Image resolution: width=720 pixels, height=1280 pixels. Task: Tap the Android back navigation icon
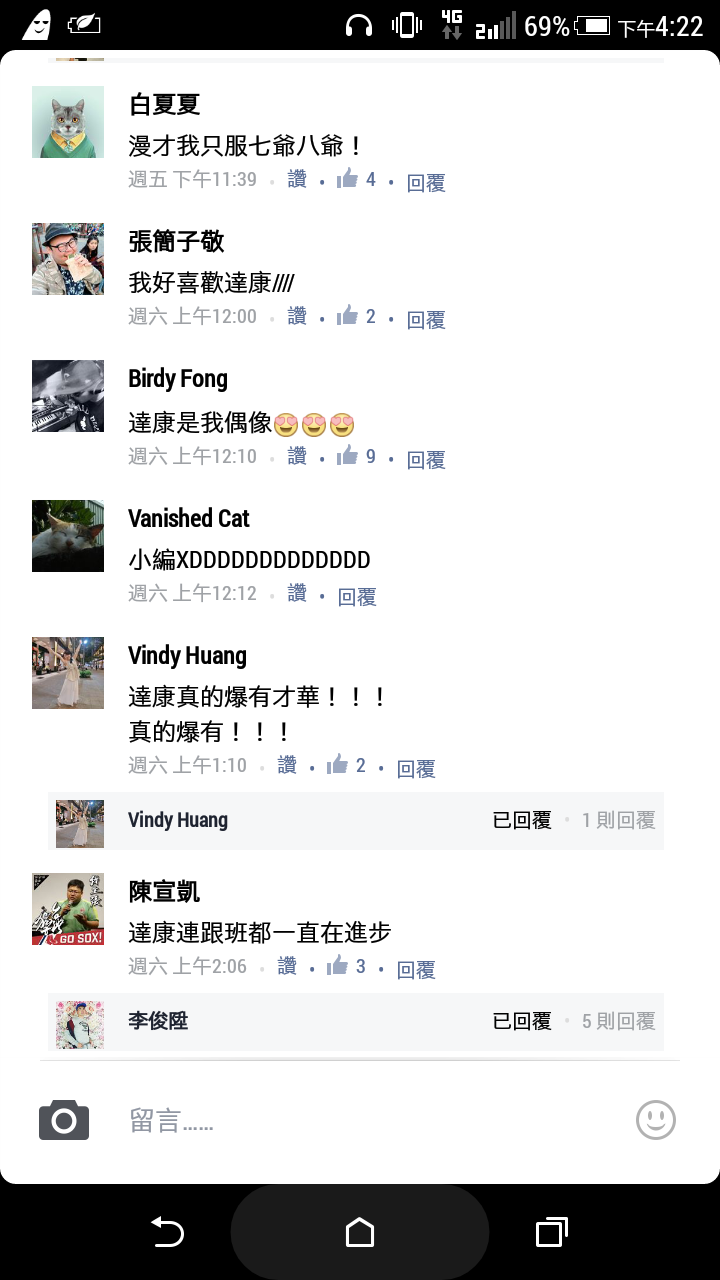click(x=167, y=1232)
